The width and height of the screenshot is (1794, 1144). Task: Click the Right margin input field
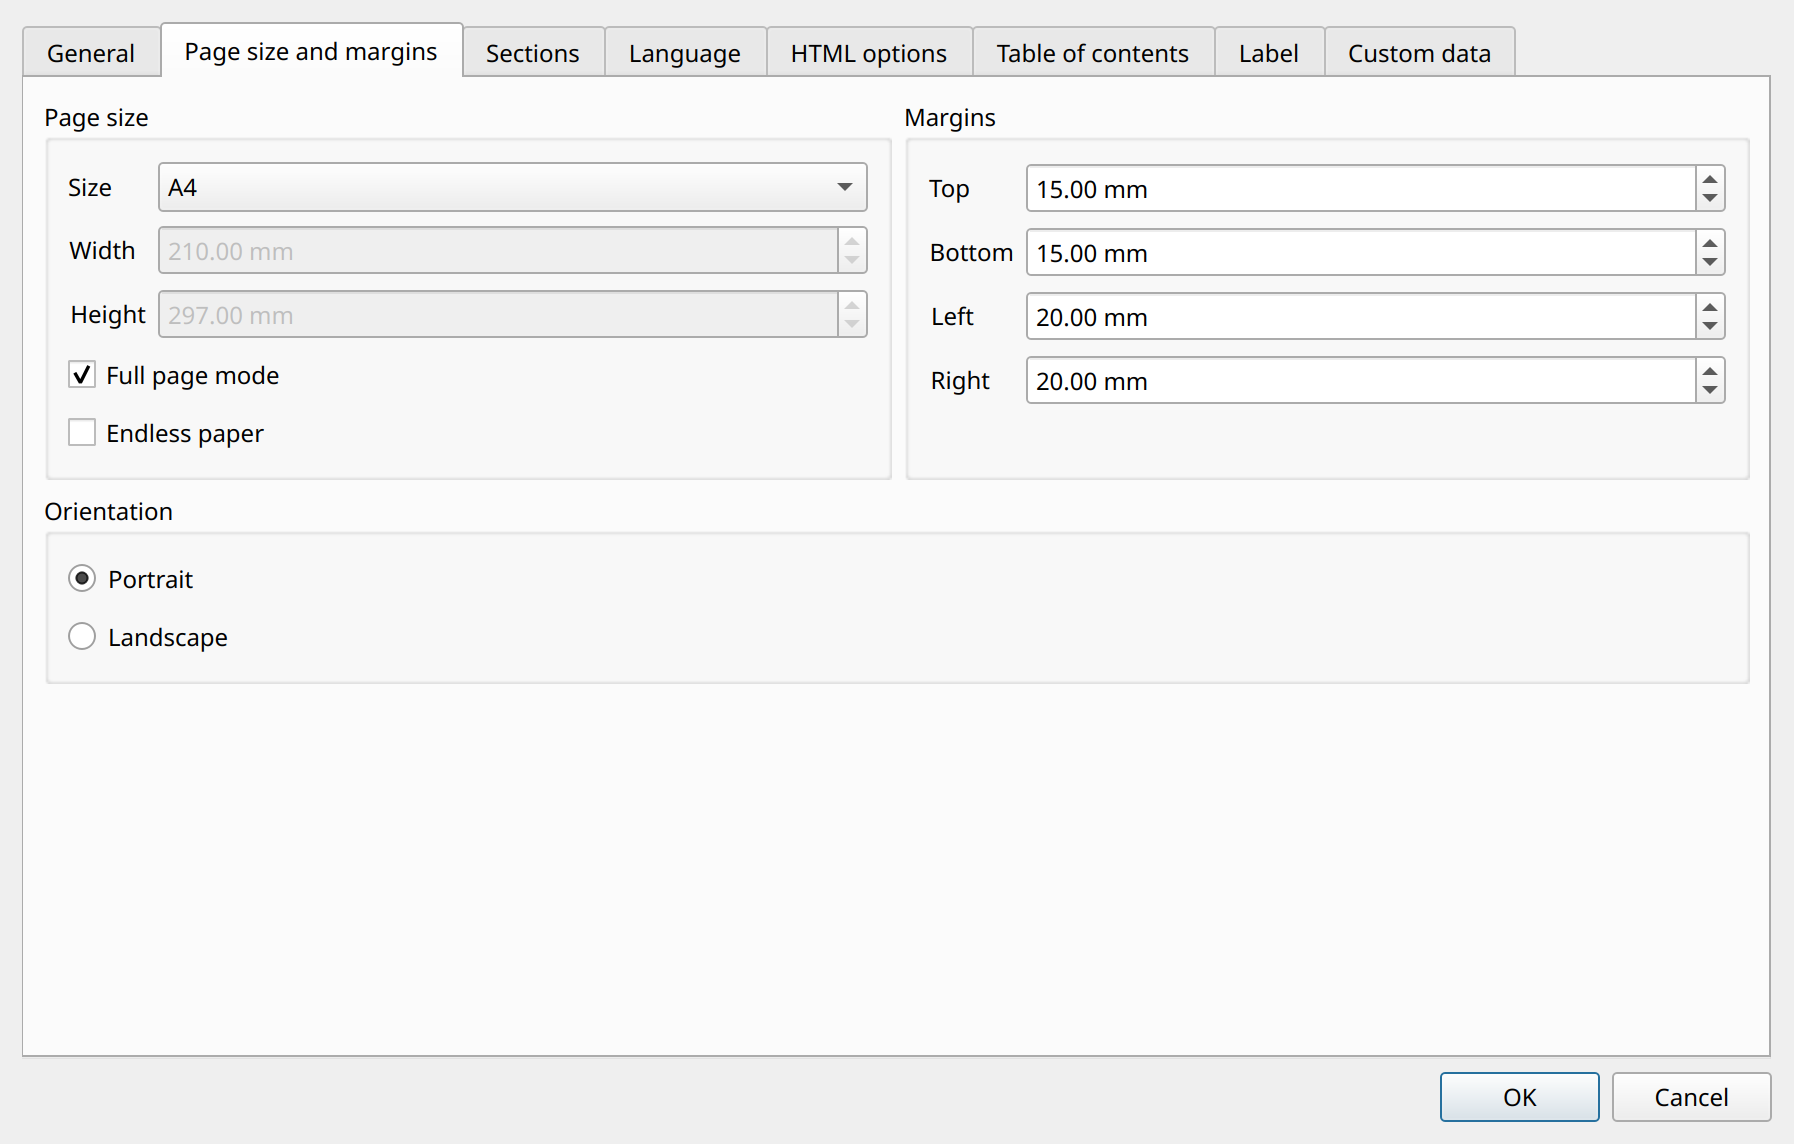coord(1360,381)
